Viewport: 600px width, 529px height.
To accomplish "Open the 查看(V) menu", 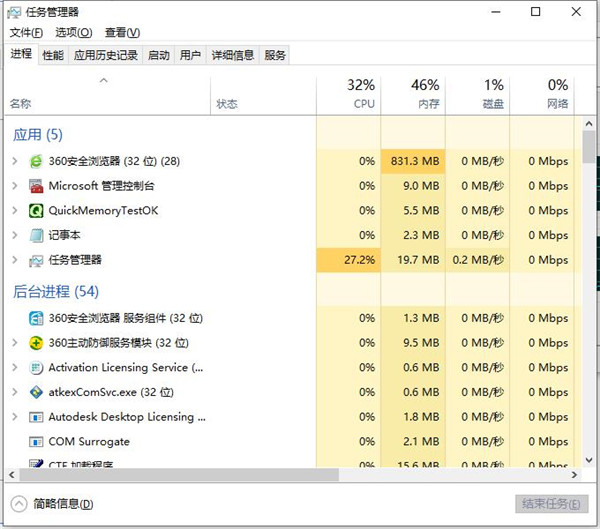I will (122, 33).
